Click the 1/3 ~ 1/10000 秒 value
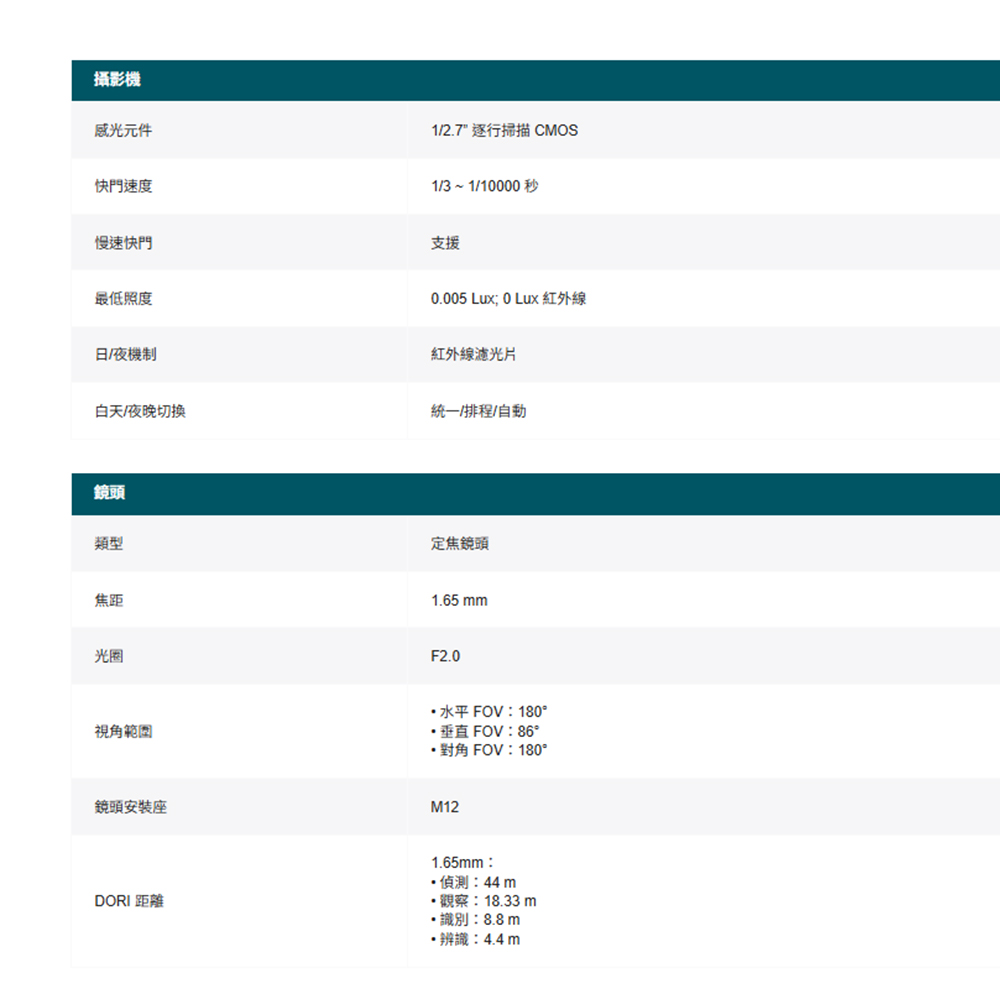Viewport: 1000px width, 1000px height. click(484, 186)
